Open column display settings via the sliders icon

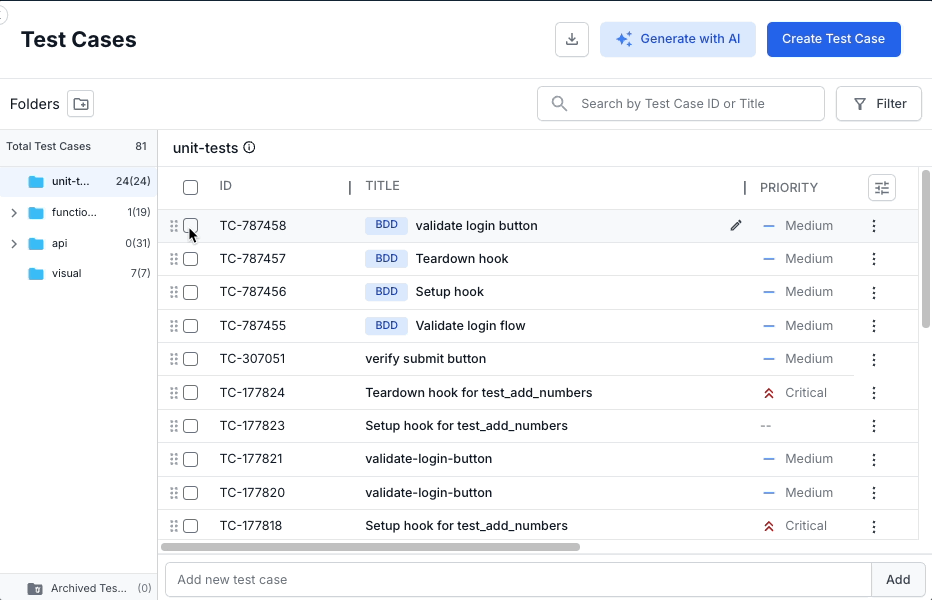pos(881,187)
